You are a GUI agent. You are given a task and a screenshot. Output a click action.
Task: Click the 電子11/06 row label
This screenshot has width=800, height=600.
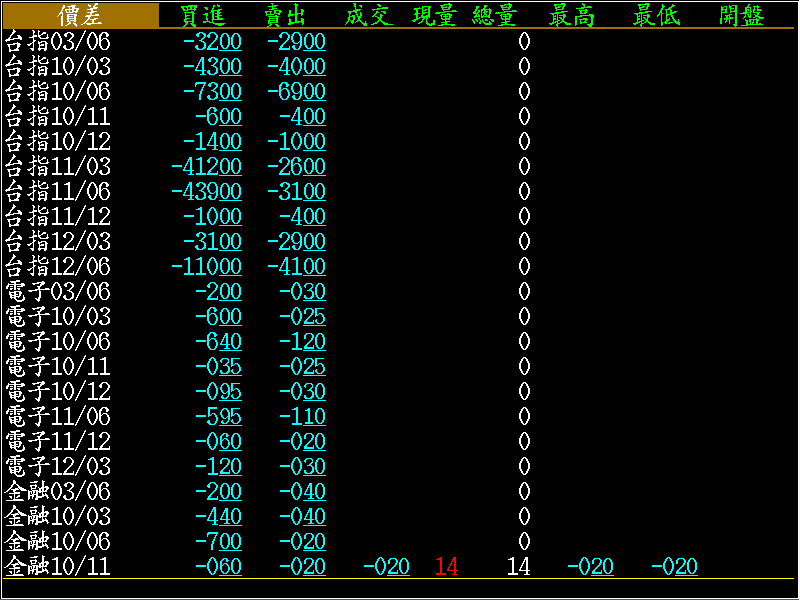tap(58, 417)
